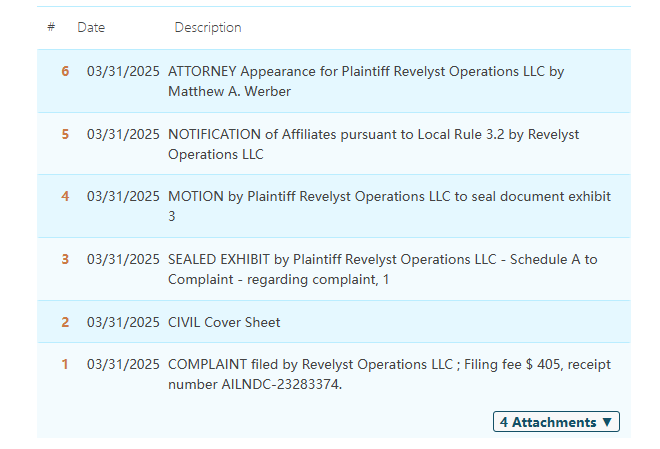Screen dimensions: 660x449
Task: Expand the 4 Attachments dropdown
Action: tap(556, 422)
